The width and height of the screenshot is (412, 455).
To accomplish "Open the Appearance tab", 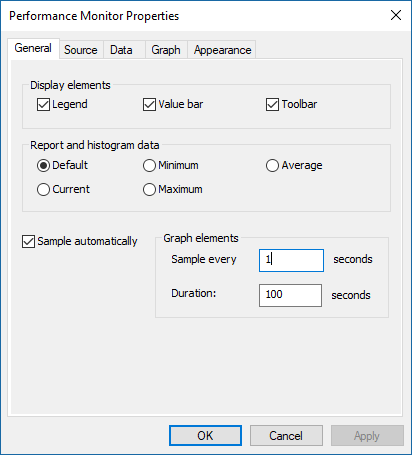I will pos(222,50).
